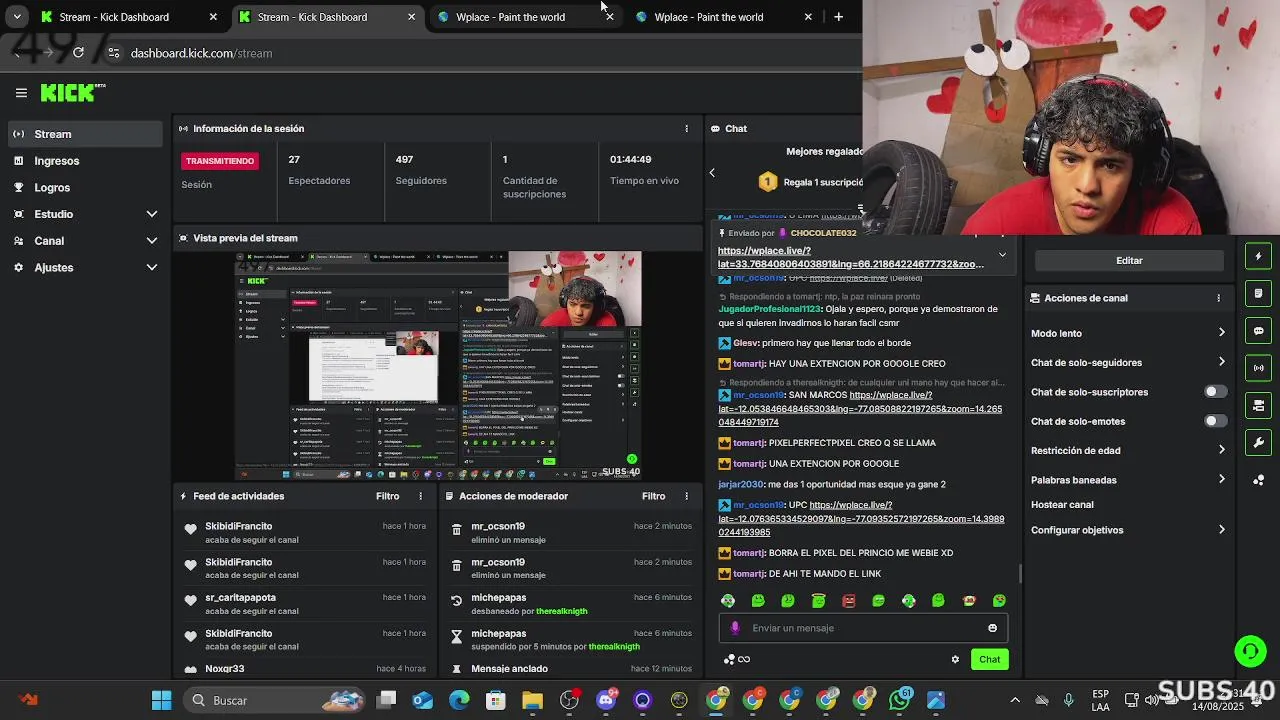Expand Restricción de edad options
1280x720 pixels.
(x=1222, y=450)
